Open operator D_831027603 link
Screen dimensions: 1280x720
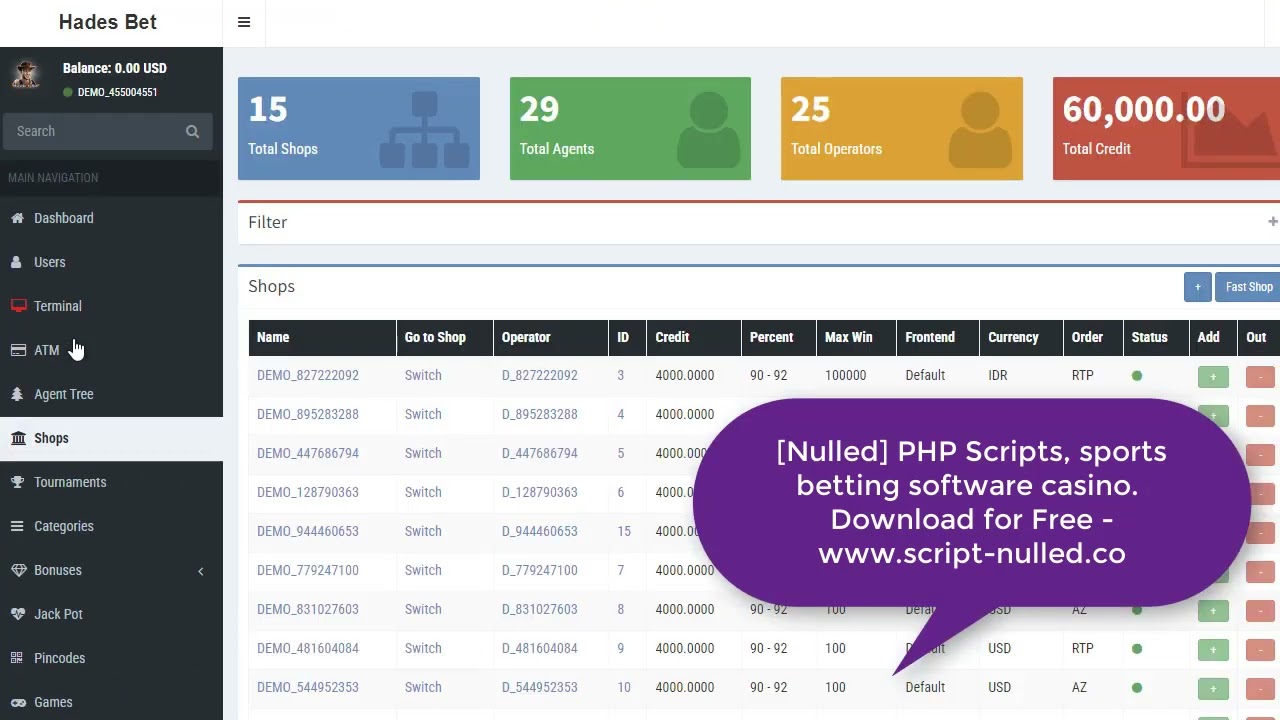(540, 609)
